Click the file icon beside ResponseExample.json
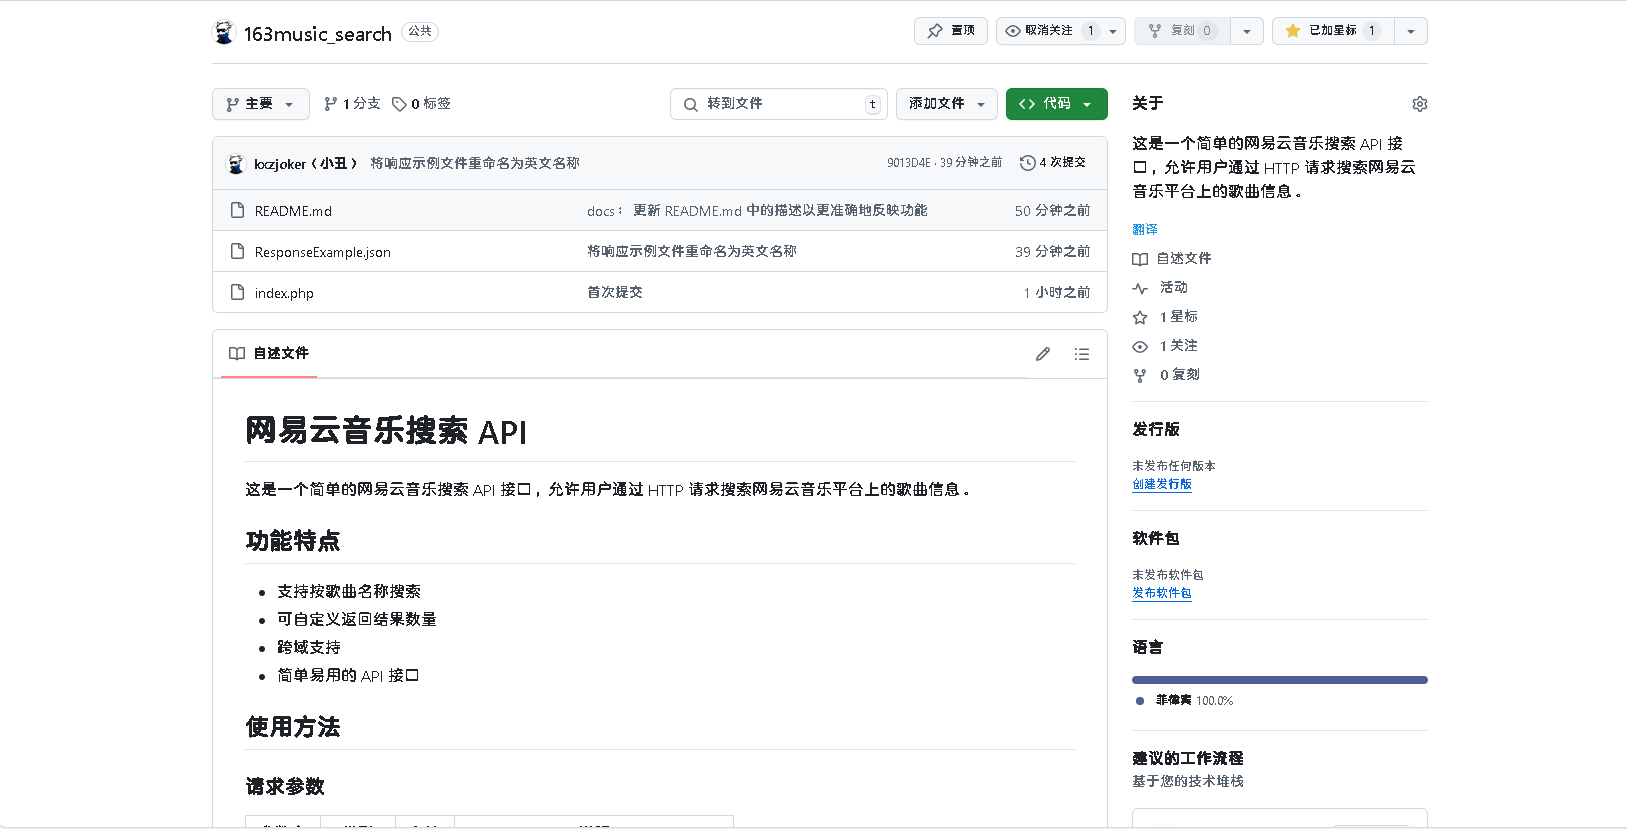This screenshot has height=829, width=1627. coord(237,251)
